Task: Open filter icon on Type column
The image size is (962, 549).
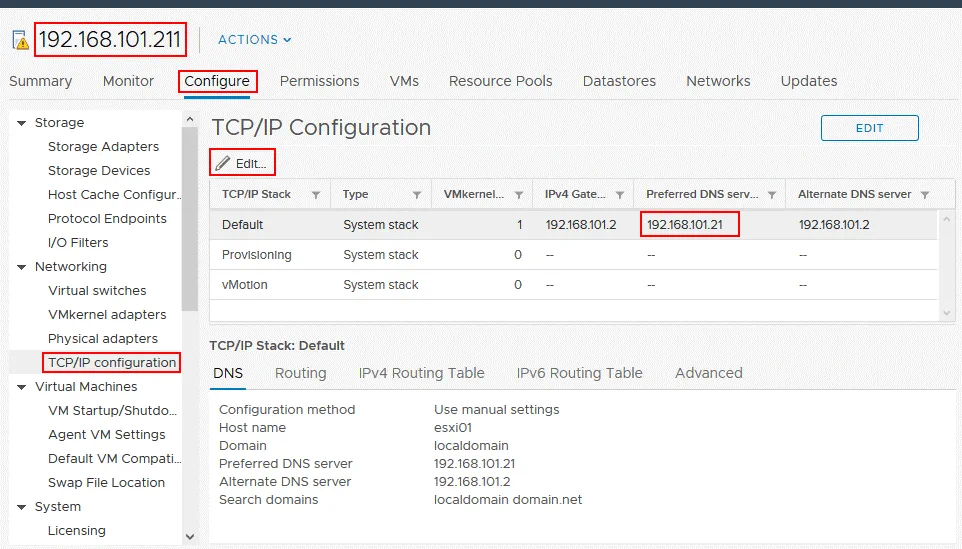Action: (417, 195)
